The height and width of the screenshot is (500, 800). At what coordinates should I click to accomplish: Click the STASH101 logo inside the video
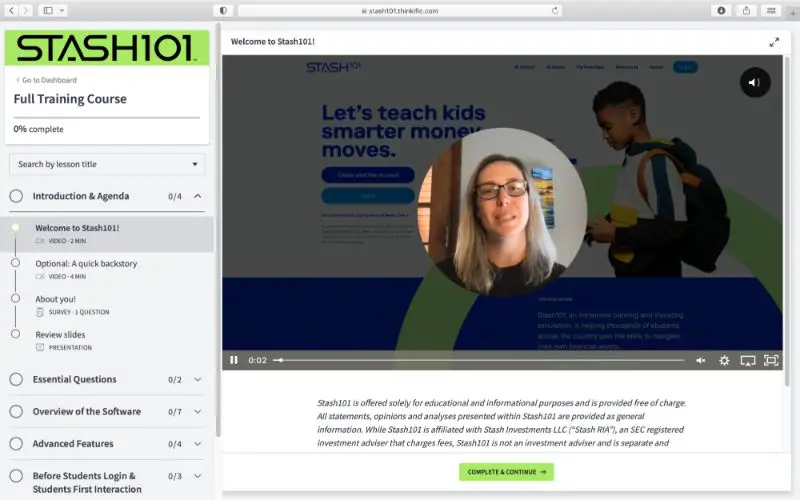(333, 67)
